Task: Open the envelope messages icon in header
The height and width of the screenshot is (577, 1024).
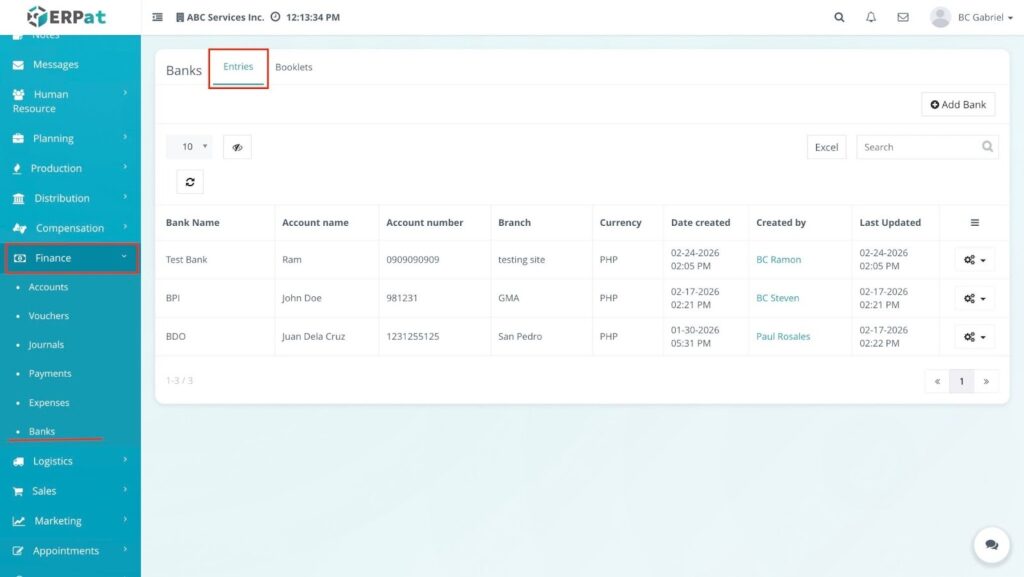Action: click(x=903, y=17)
